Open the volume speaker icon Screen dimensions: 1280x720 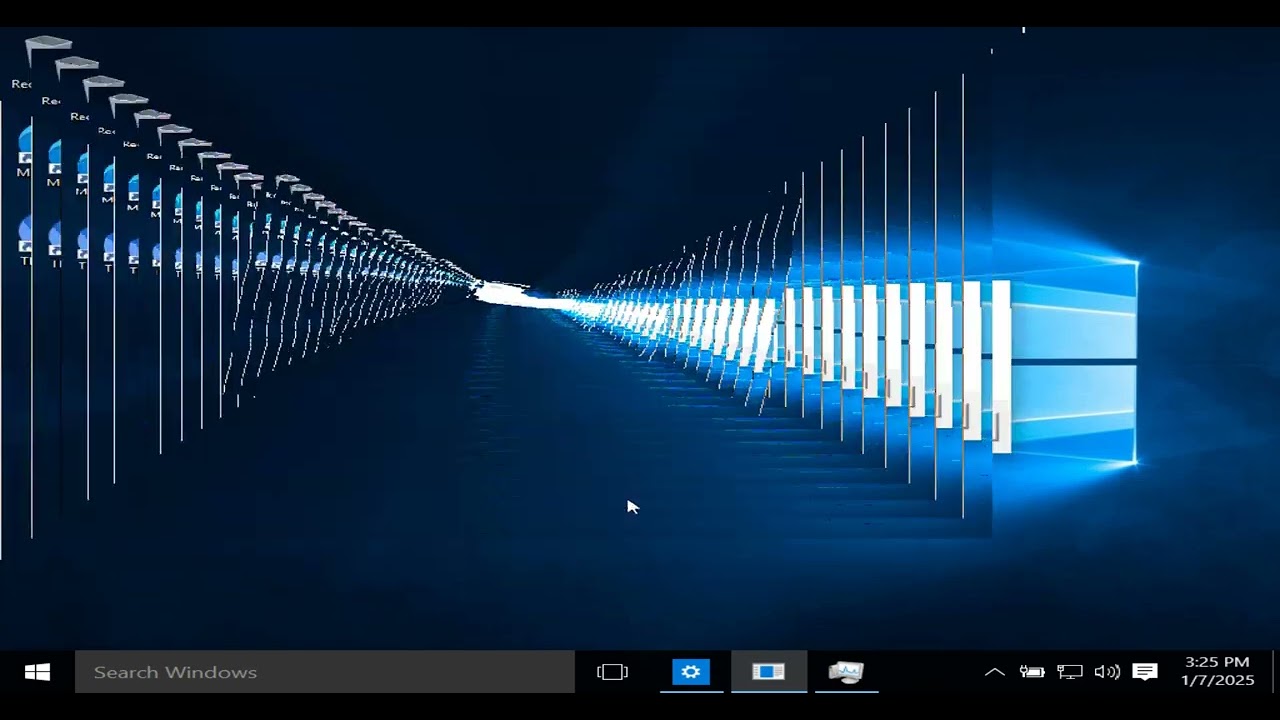[1107, 672]
